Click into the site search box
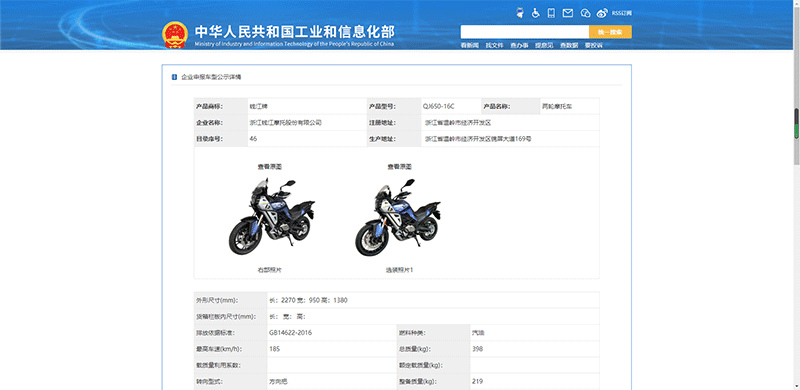The height and width of the screenshot is (390, 800). coord(524,32)
